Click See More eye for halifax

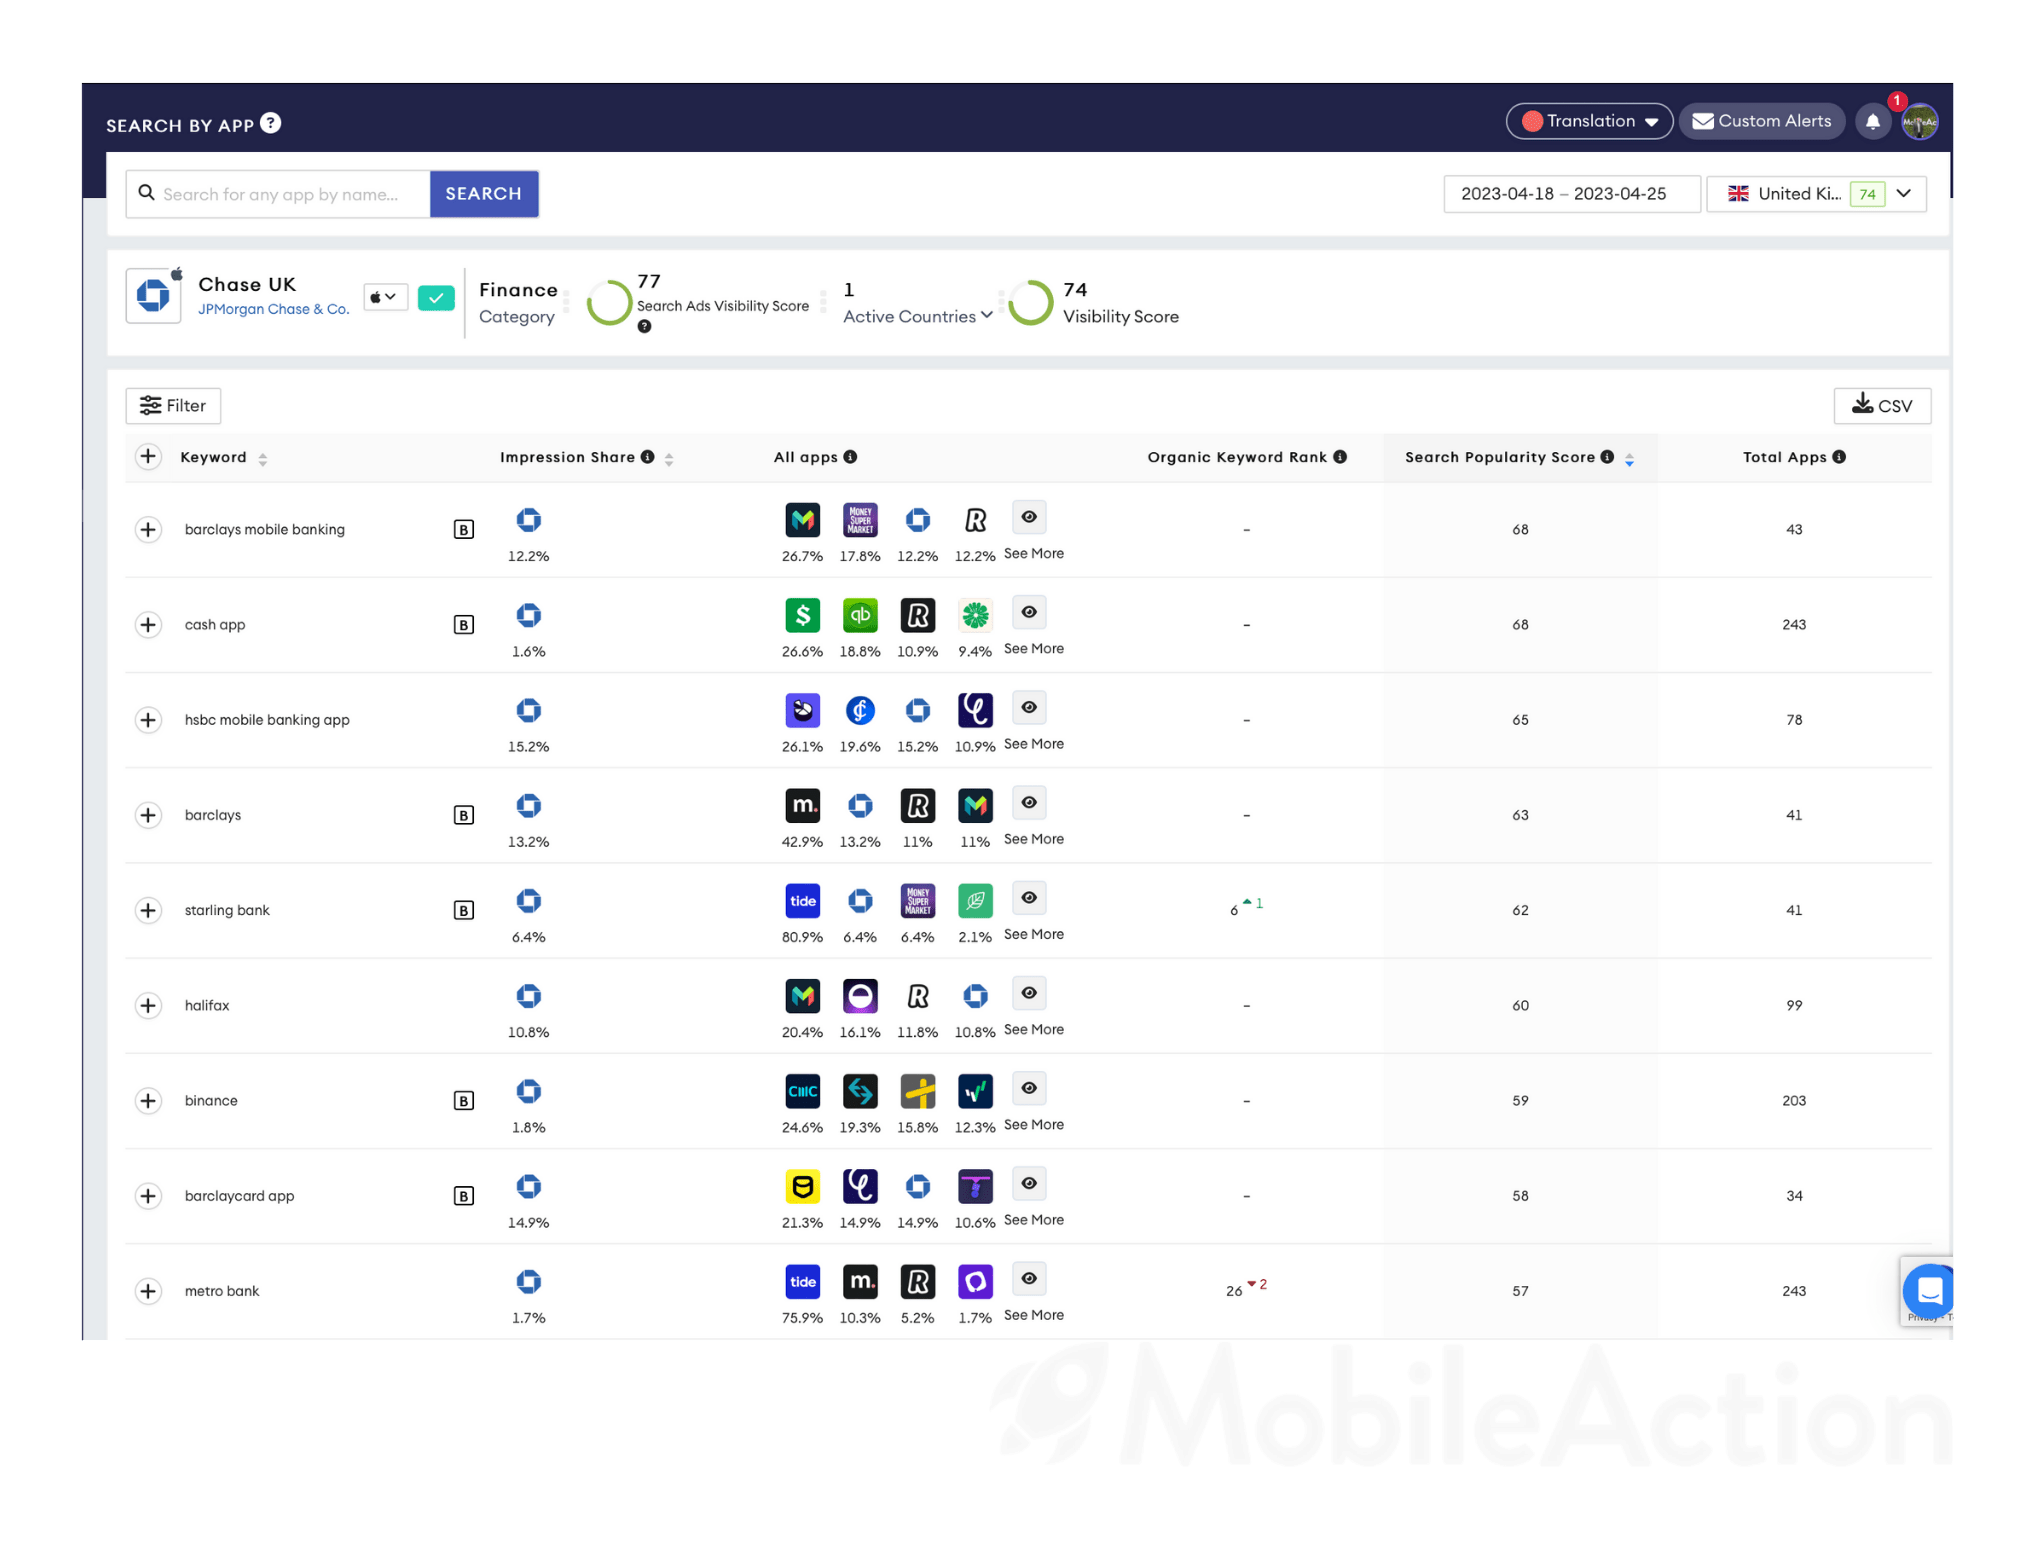tap(1029, 993)
